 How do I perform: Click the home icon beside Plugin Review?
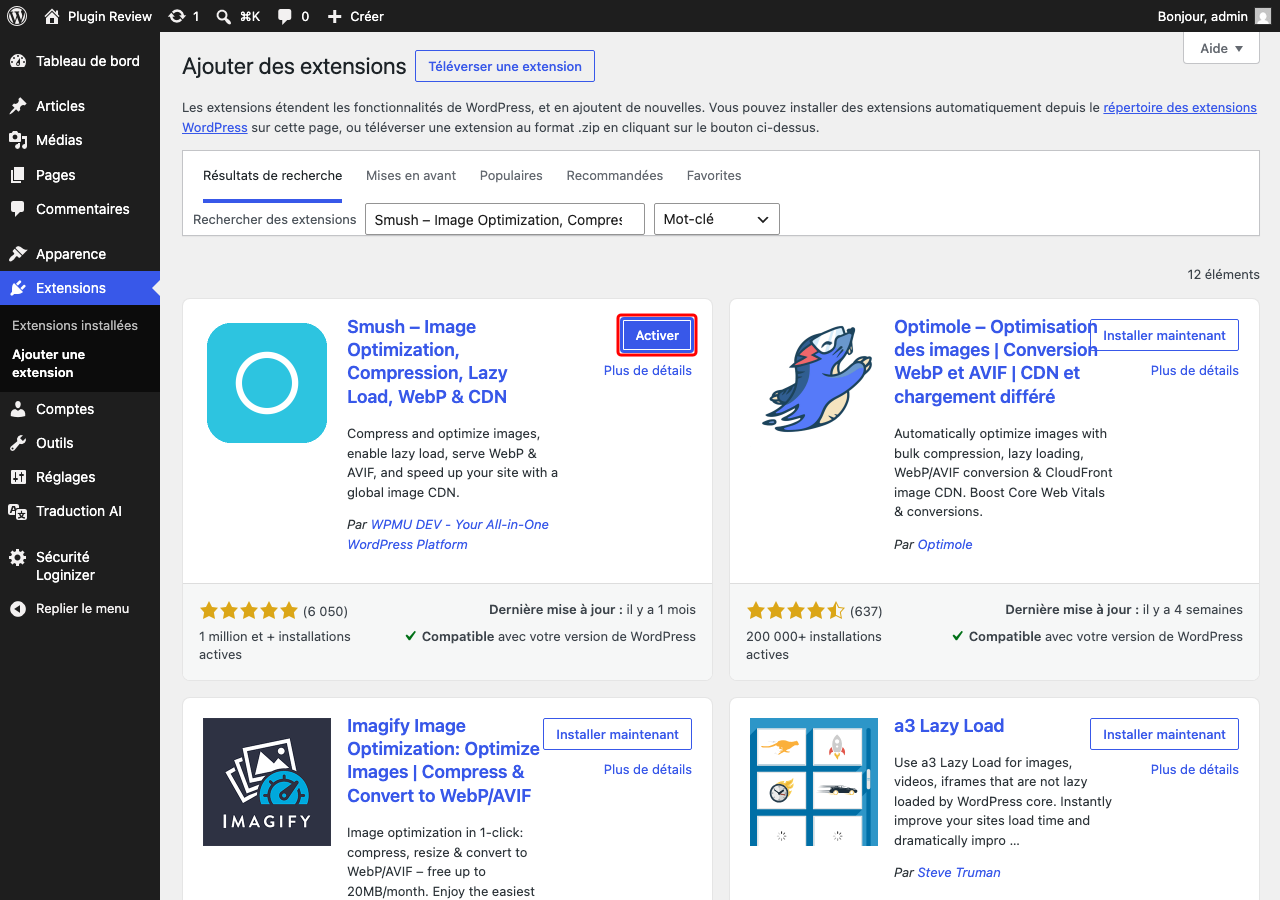point(52,16)
